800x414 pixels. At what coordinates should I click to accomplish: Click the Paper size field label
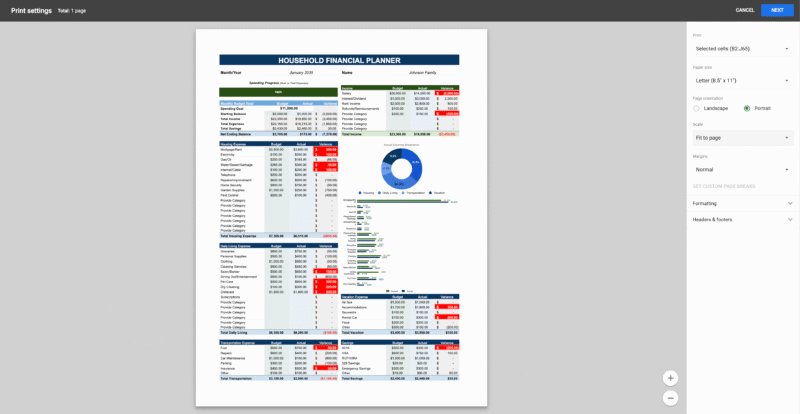[x=702, y=67]
